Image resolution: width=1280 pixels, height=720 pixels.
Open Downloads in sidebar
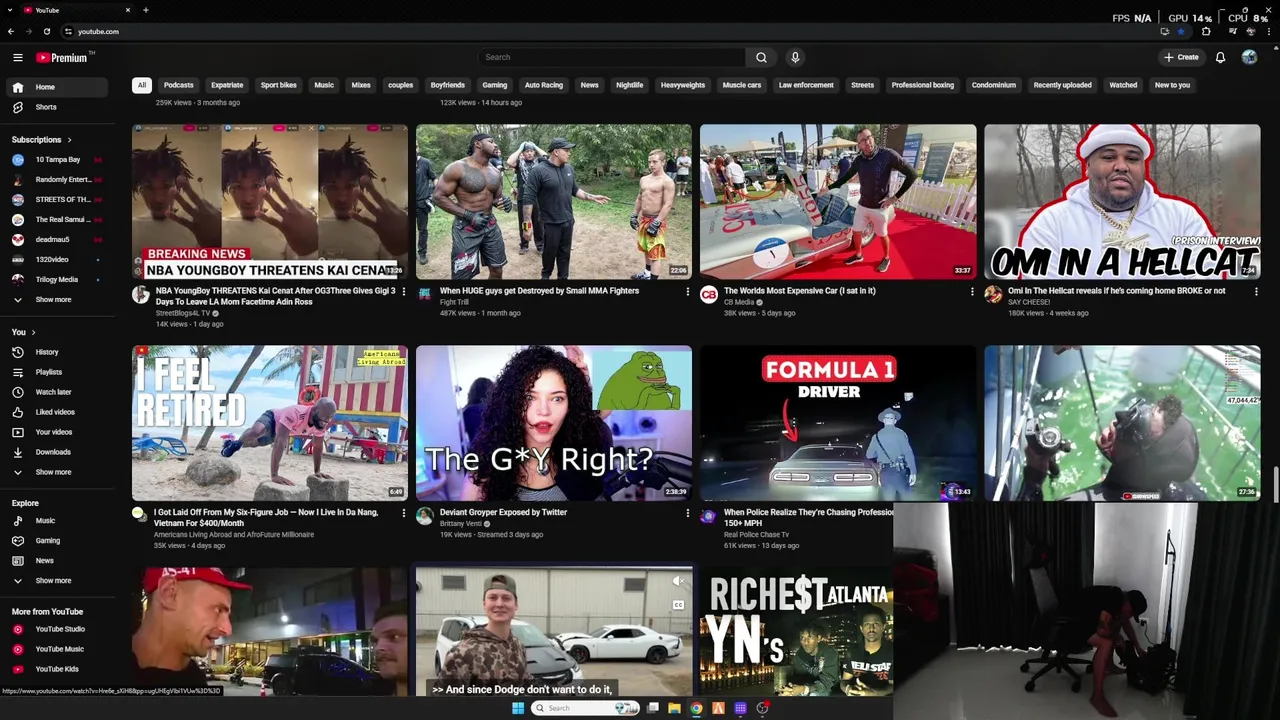tap(59, 452)
